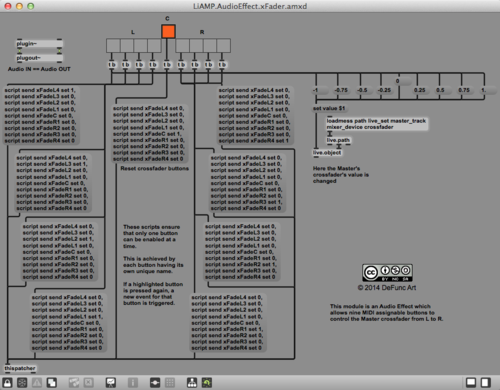Click the grayed X box toolbar icon
Viewport: 500px width, 390px height.
[x=88, y=382]
